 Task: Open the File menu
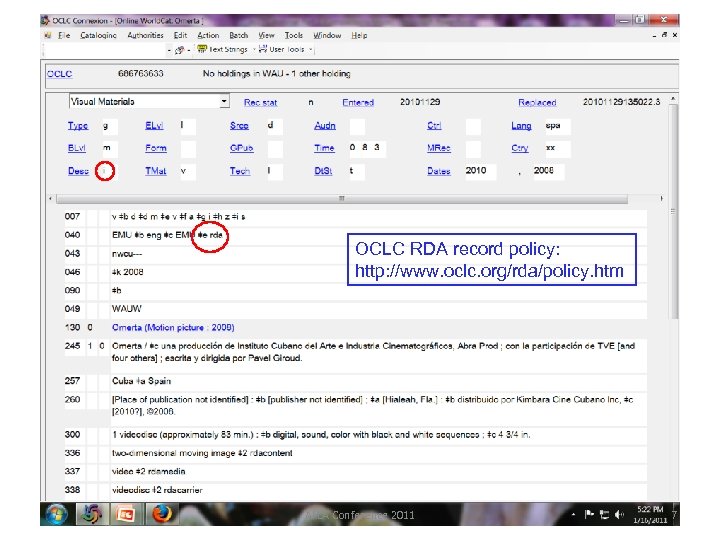point(64,35)
